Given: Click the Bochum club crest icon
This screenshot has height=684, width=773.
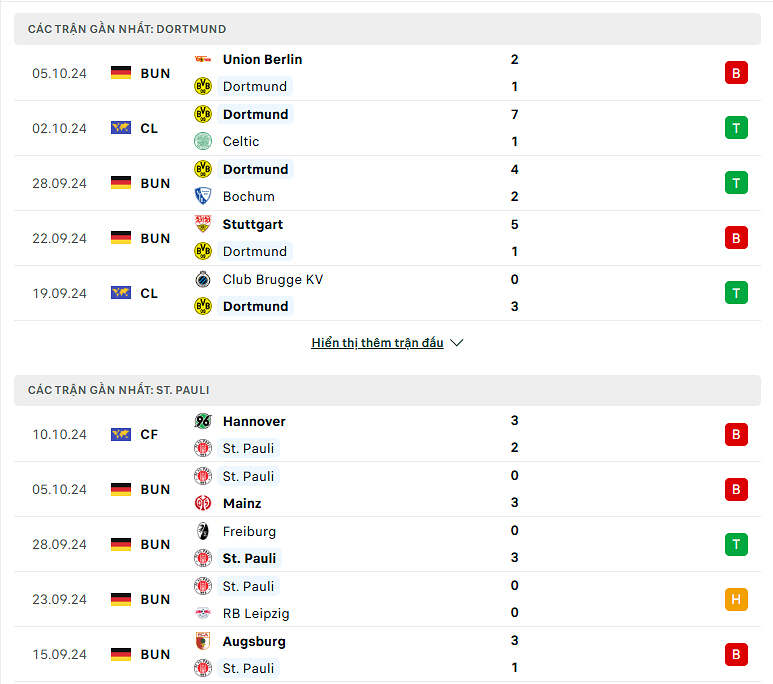Looking at the screenshot, I should tap(203, 196).
